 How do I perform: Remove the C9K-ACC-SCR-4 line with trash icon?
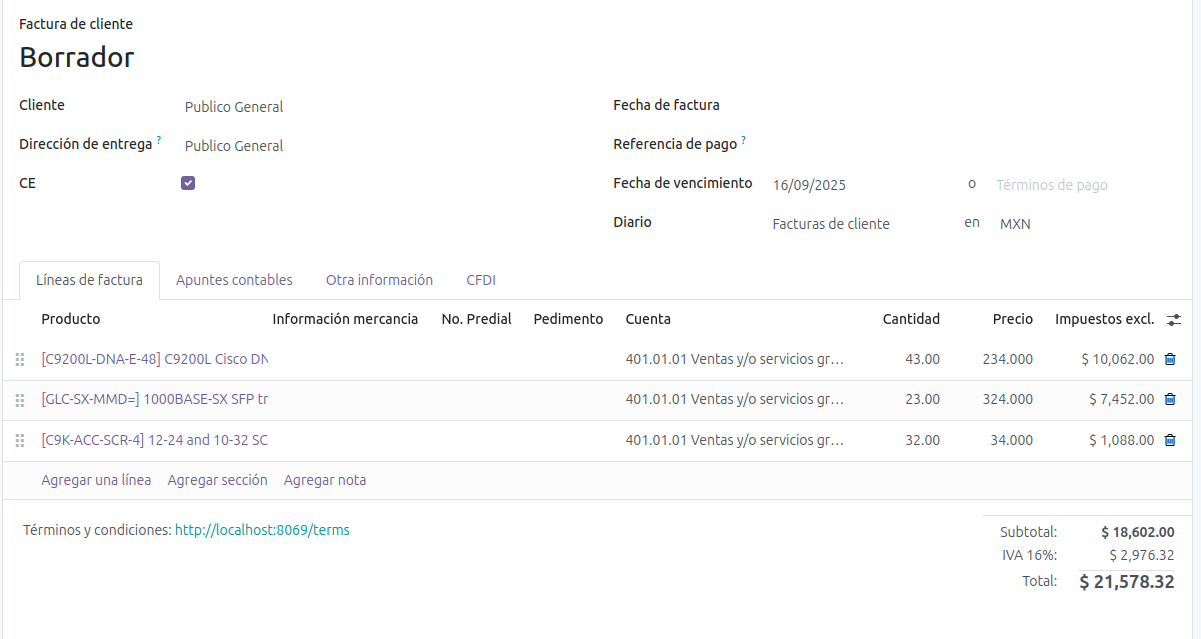coord(1170,440)
